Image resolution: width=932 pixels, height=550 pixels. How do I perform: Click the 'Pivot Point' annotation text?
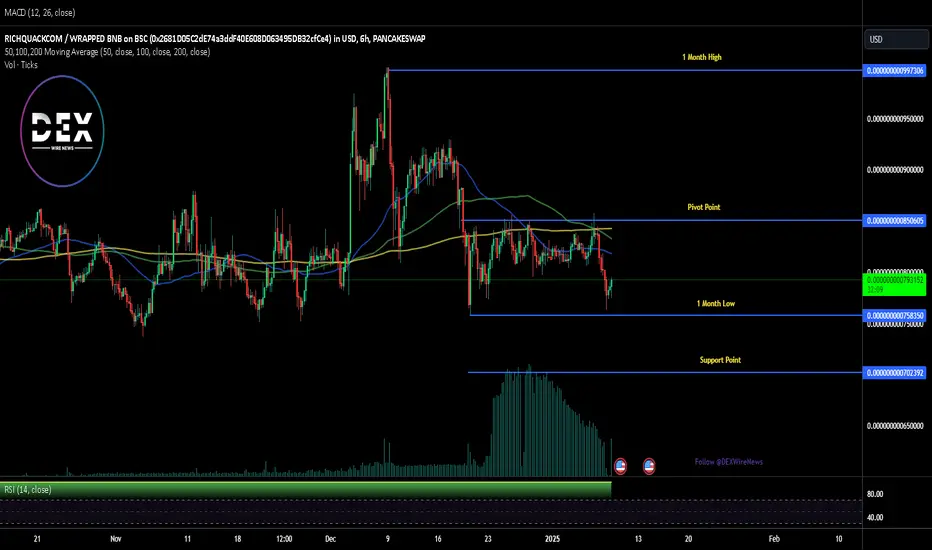tap(704, 207)
